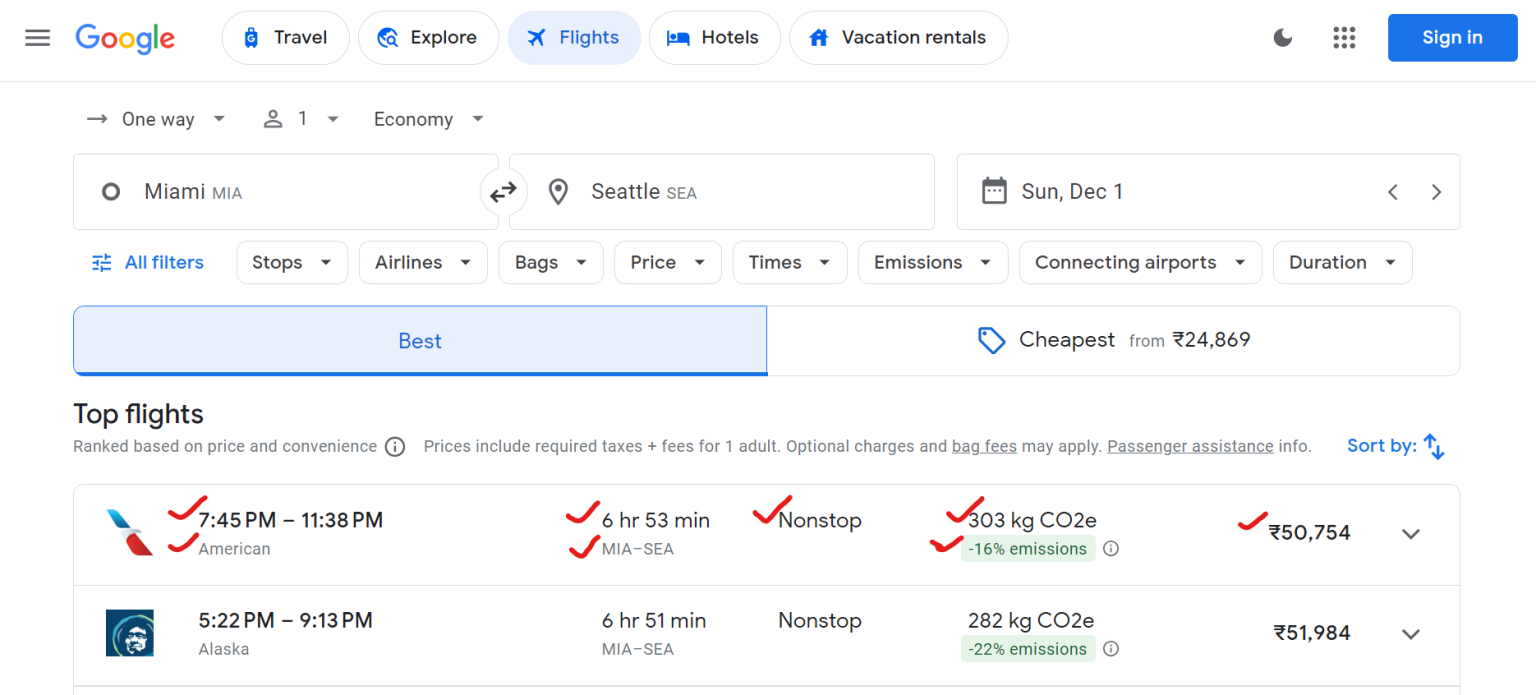The height and width of the screenshot is (695, 1536).
Task: Open the main hamburger menu
Action: click(37, 38)
